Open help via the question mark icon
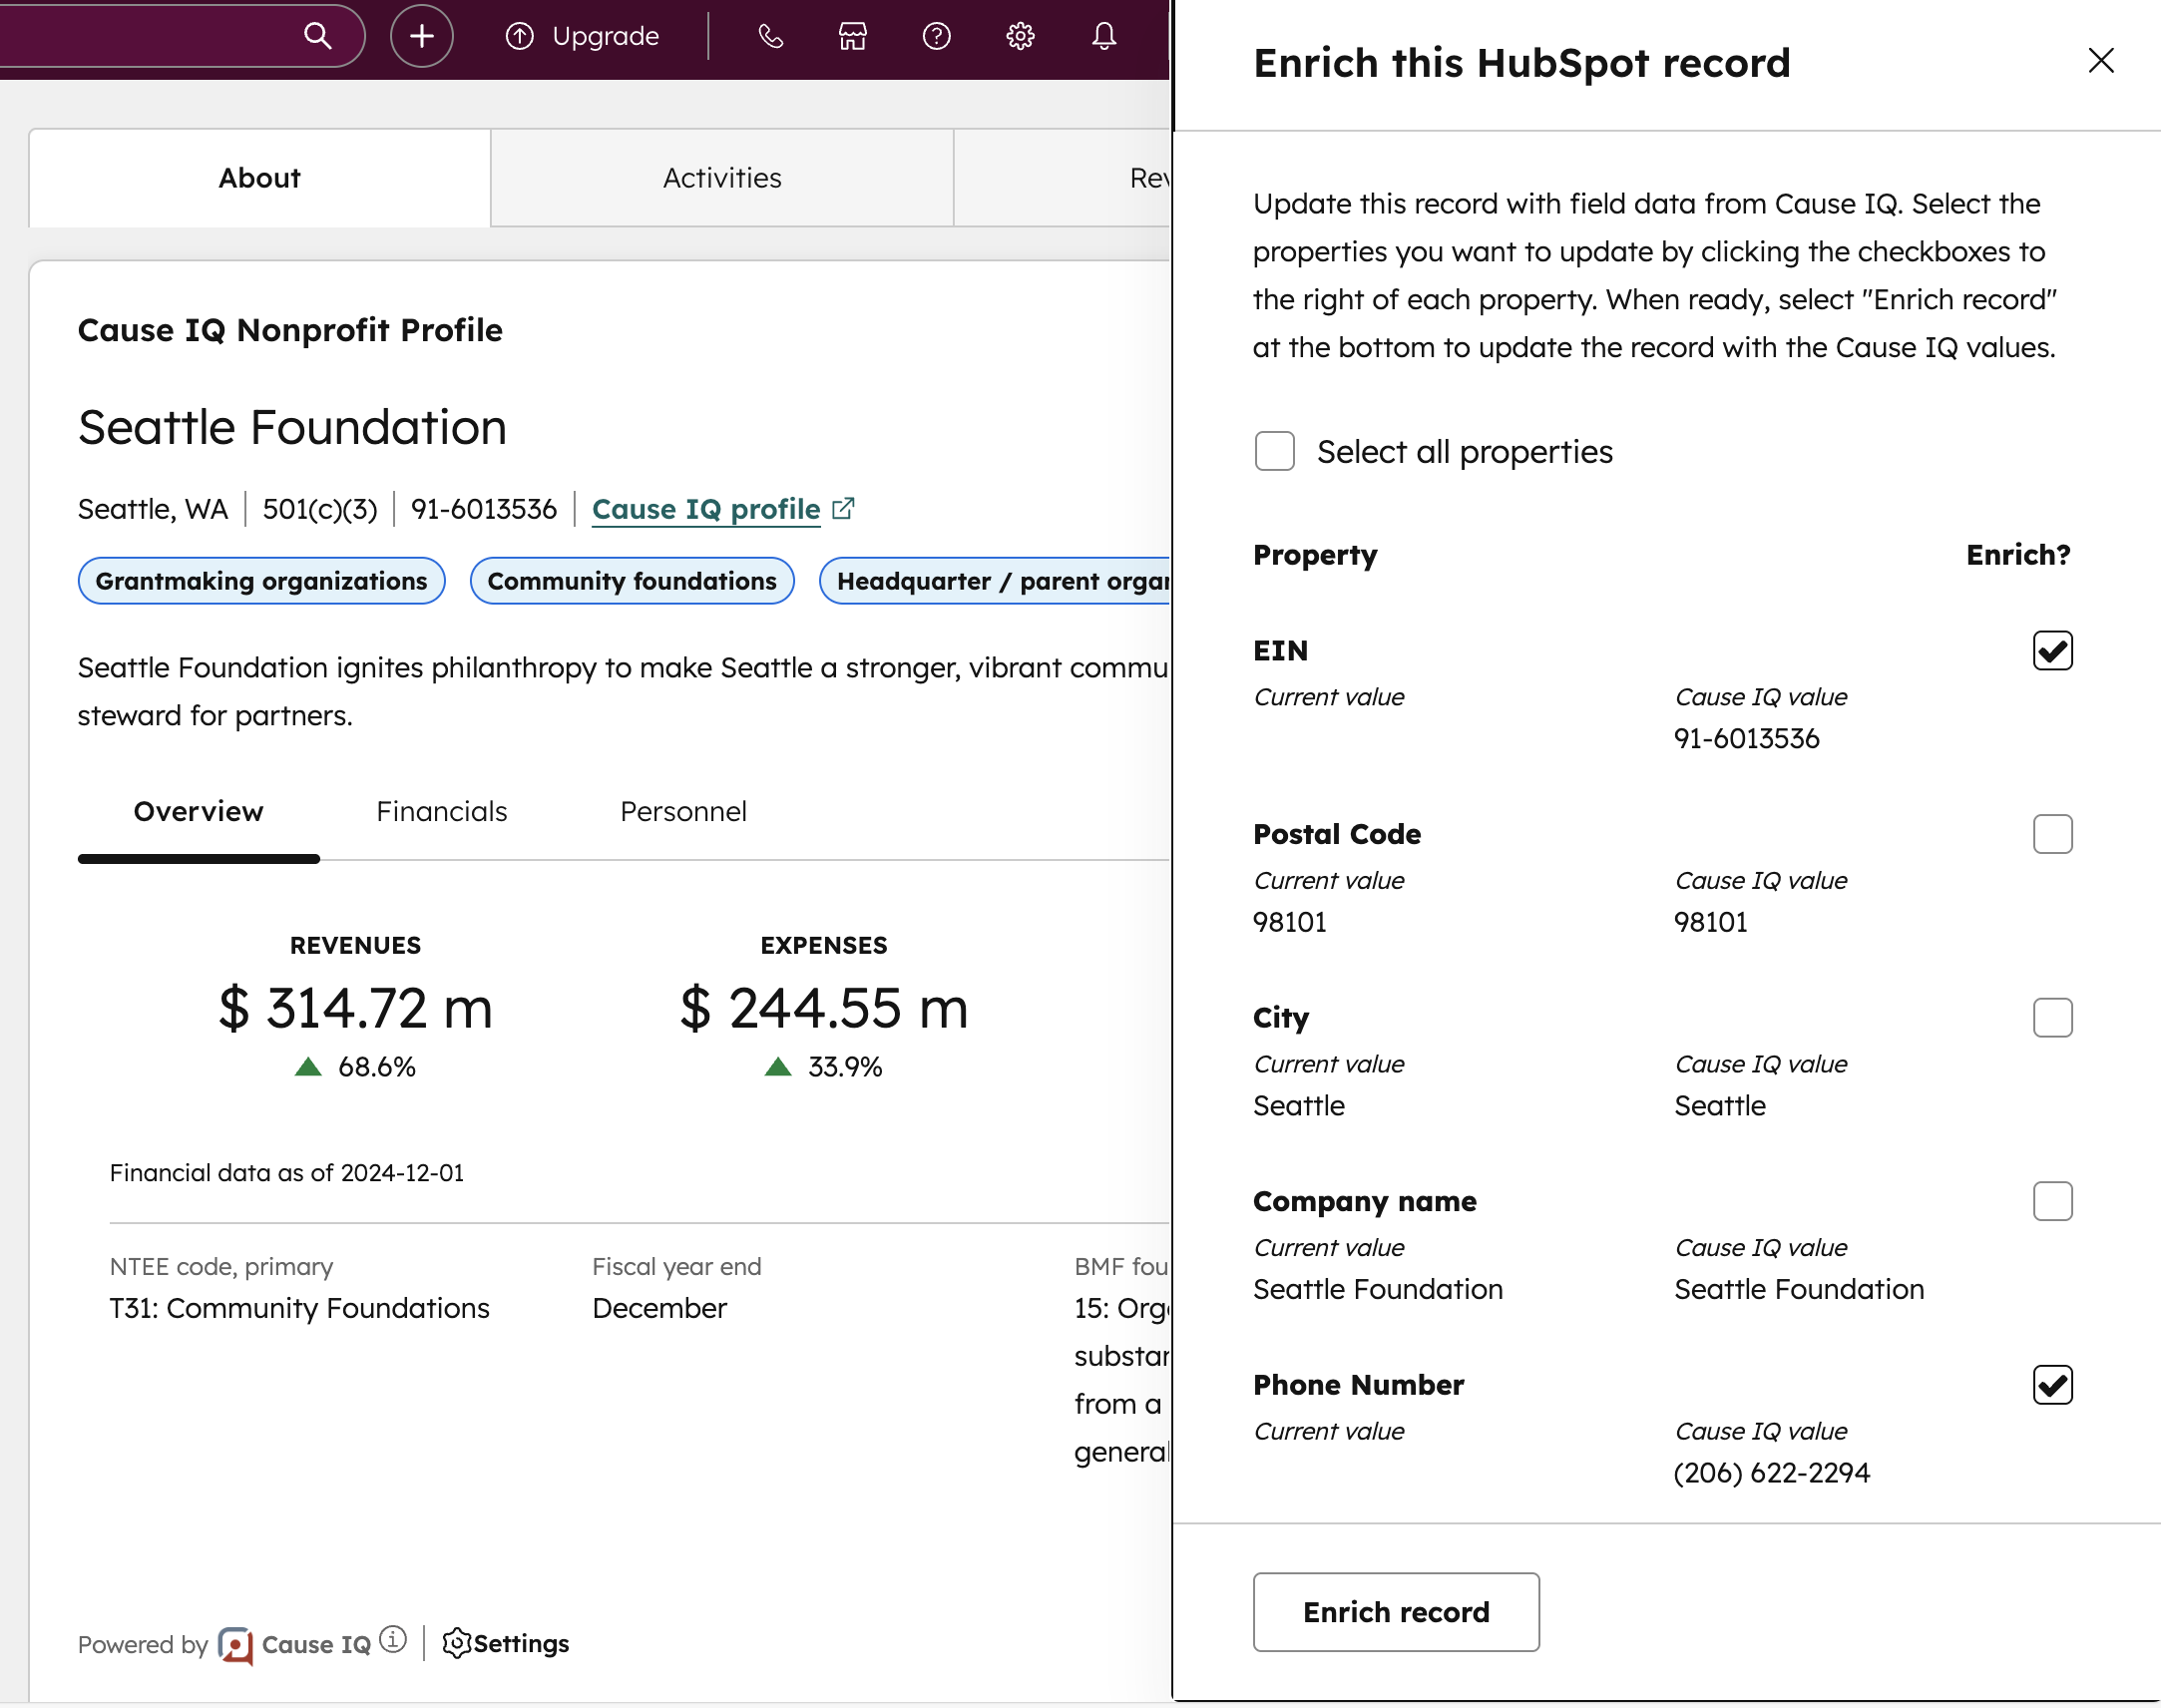This screenshot has height=1708, width=2161. [936, 36]
